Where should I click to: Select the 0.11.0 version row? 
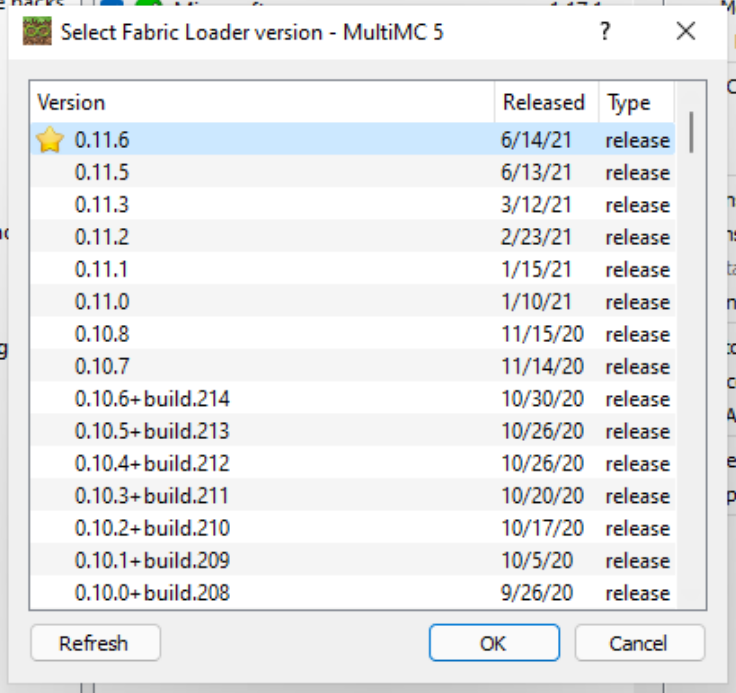point(102,302)
